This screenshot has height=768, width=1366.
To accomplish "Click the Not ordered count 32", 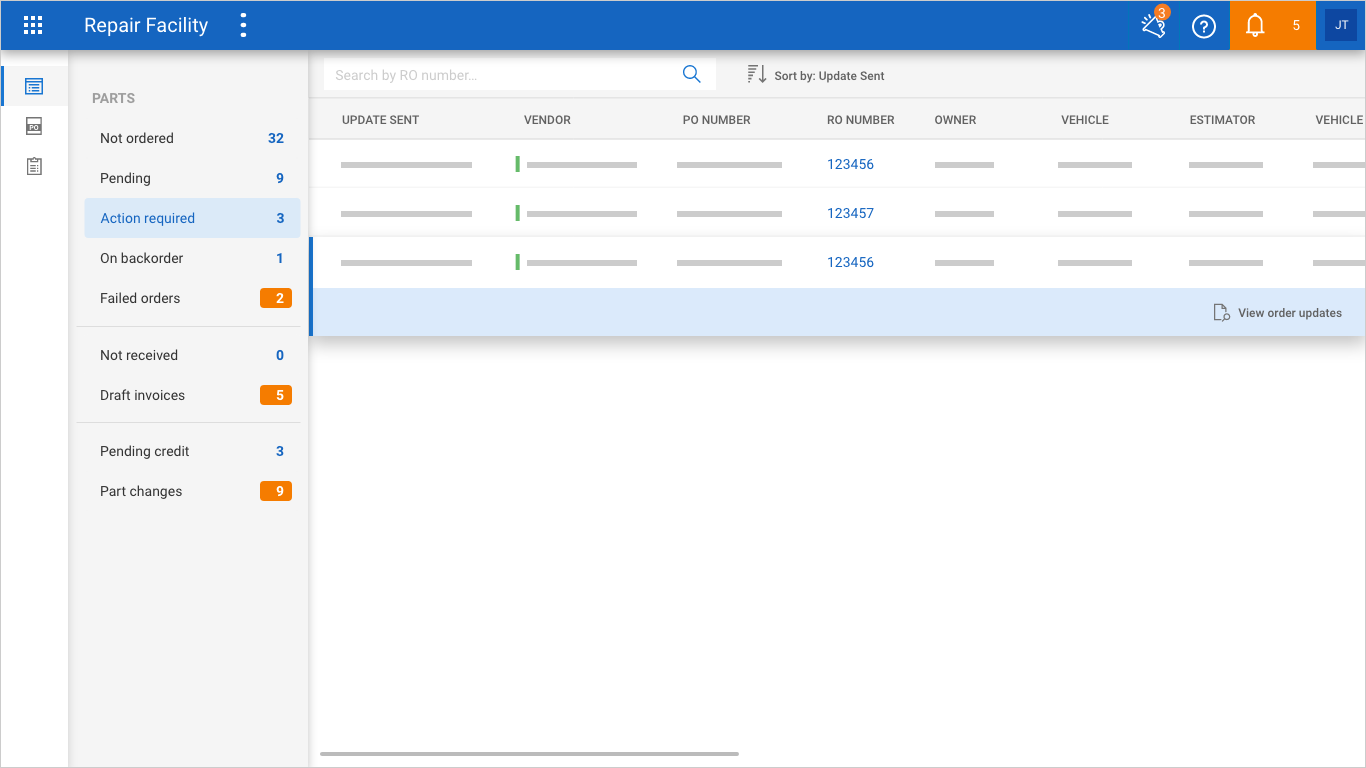I will point(276,138).
